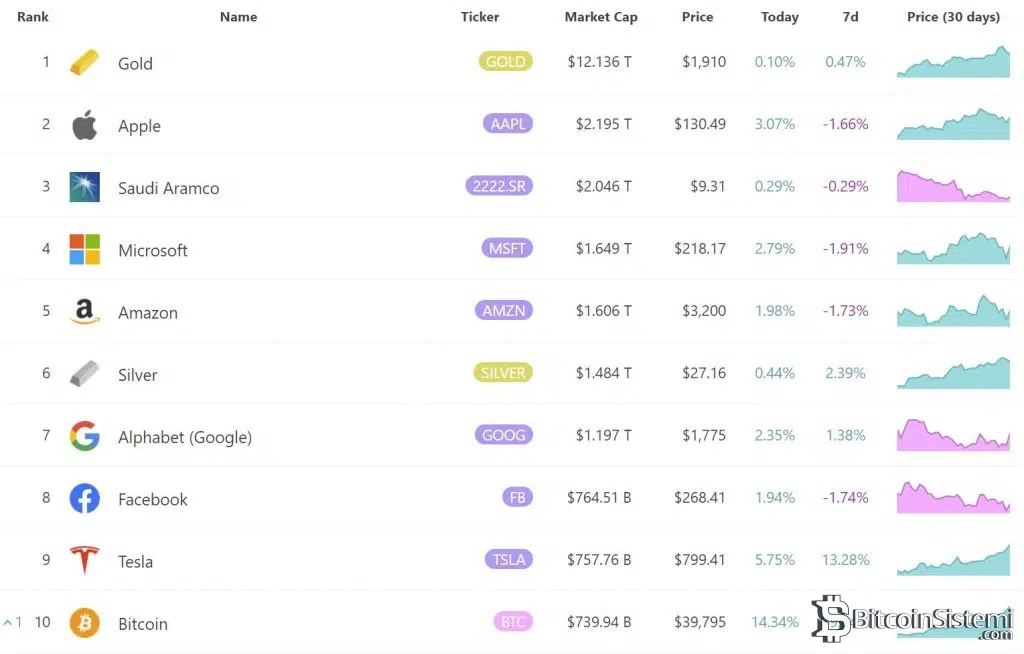
Task: Sort by Price column header
Action: point(697,17)
